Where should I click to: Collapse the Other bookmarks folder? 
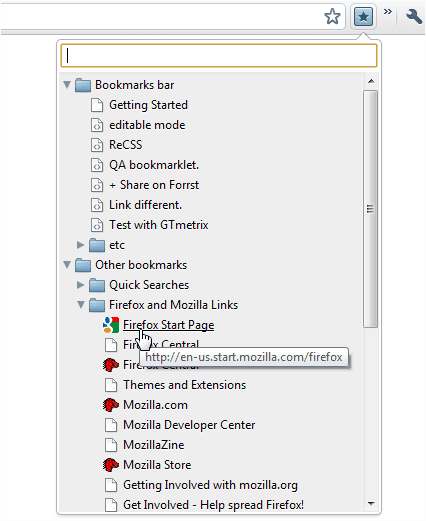coord(67,265)
